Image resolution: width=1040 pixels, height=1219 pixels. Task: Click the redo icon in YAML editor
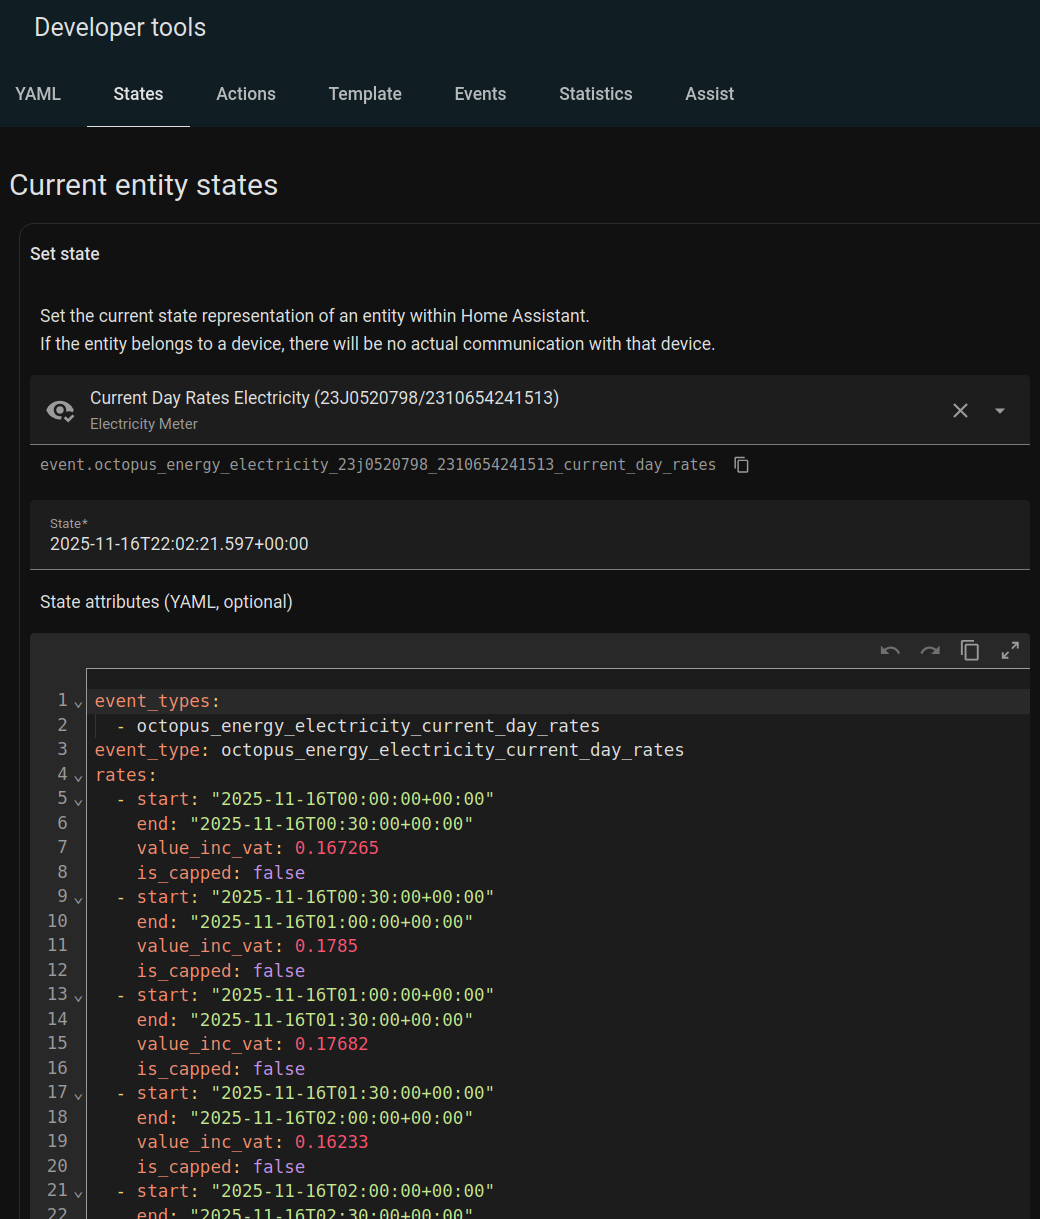coord(930,651)
